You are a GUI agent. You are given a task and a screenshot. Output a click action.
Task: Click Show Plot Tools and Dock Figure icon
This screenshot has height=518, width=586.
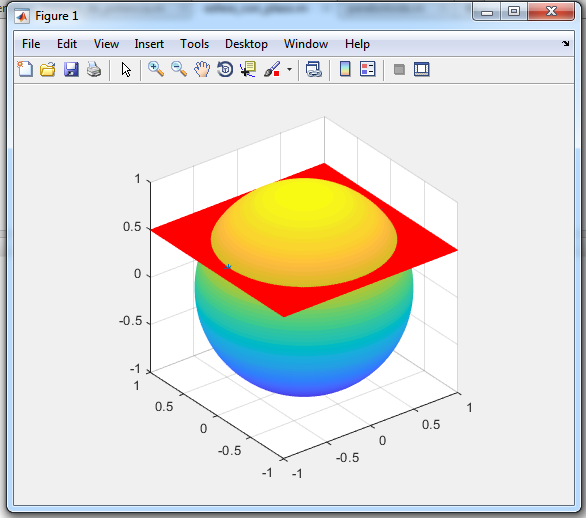tap(422, 70)
